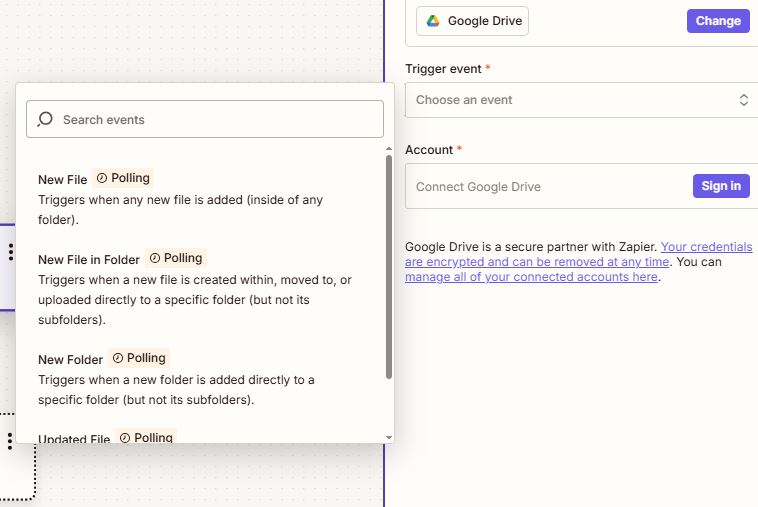Click the Polling badge next to Updated File
This screenshot has height=507, width=758.
tap(146, 436)
